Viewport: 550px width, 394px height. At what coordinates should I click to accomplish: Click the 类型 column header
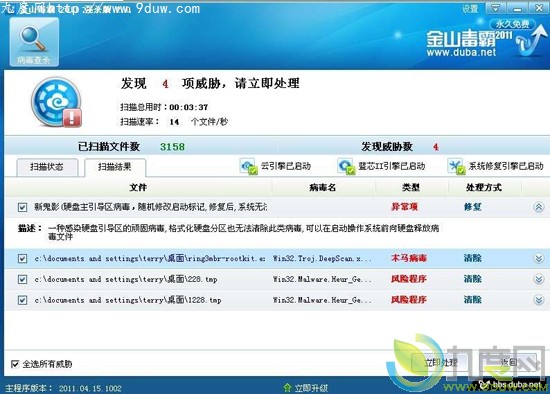click(411, 187)
